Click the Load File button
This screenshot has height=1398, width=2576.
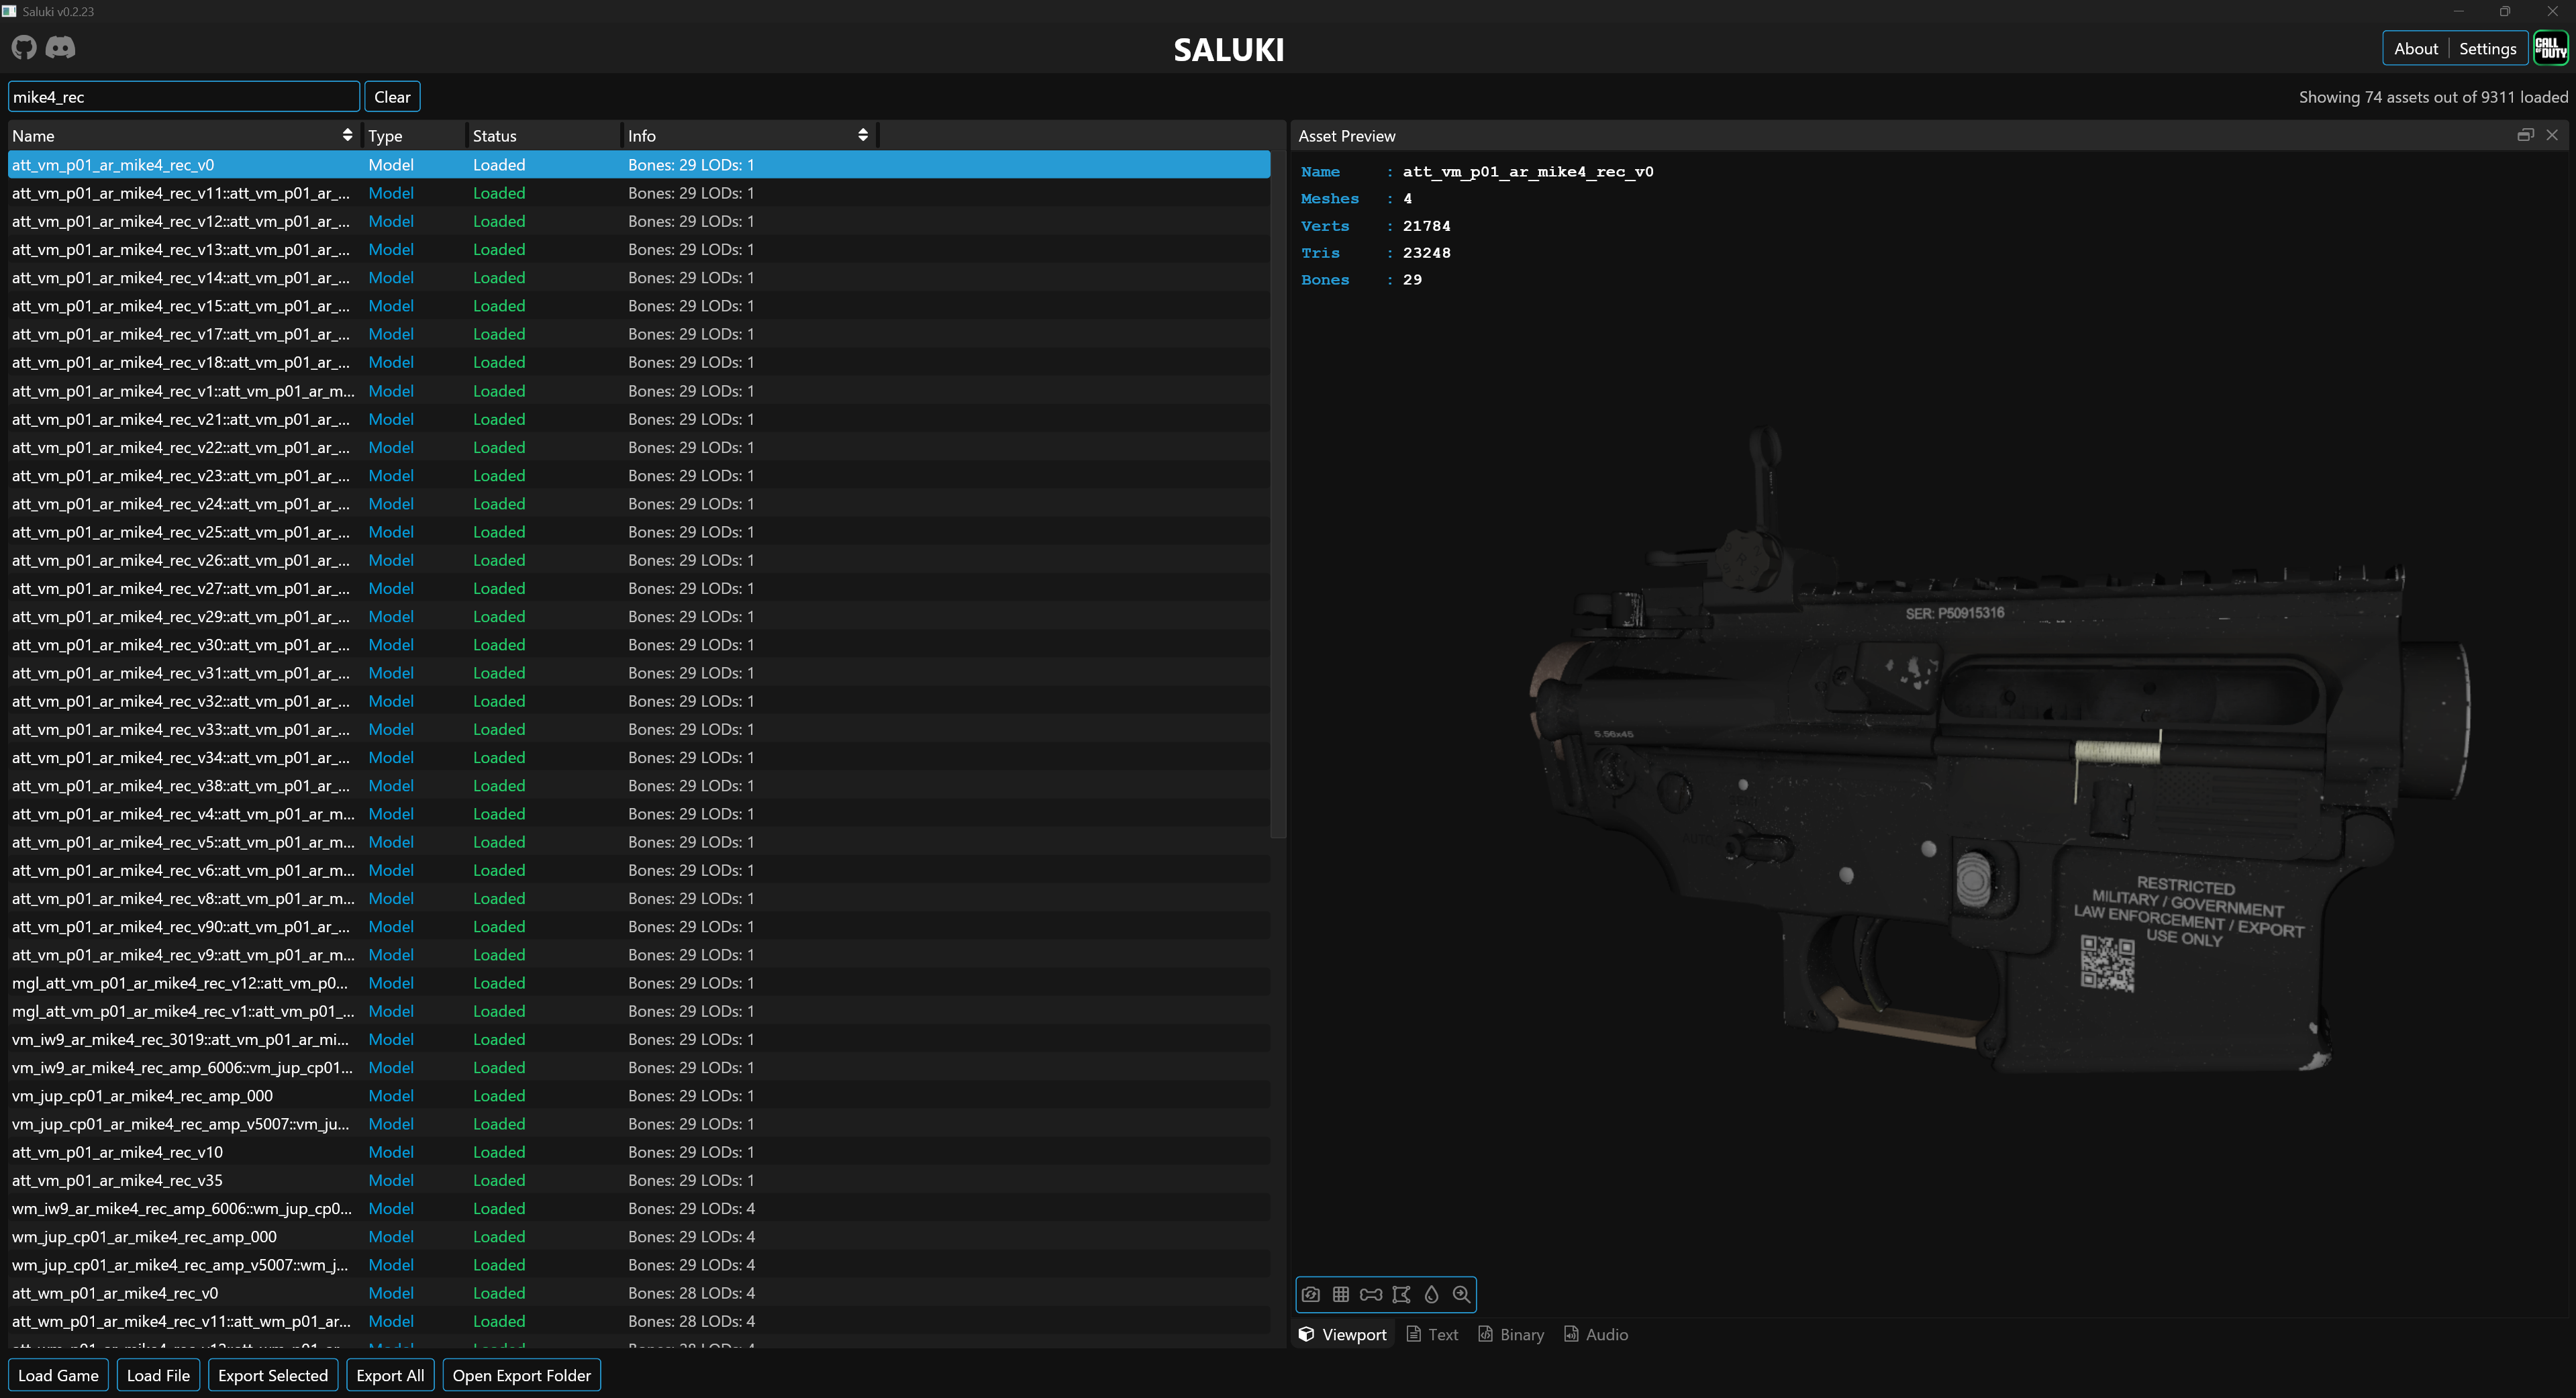pyautogui.click(x=158, y=1375)
